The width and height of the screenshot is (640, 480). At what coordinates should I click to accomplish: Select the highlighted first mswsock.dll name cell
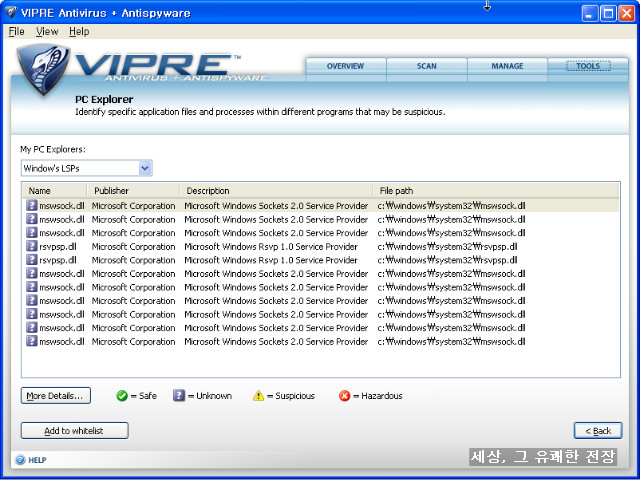tap(62, 206)
